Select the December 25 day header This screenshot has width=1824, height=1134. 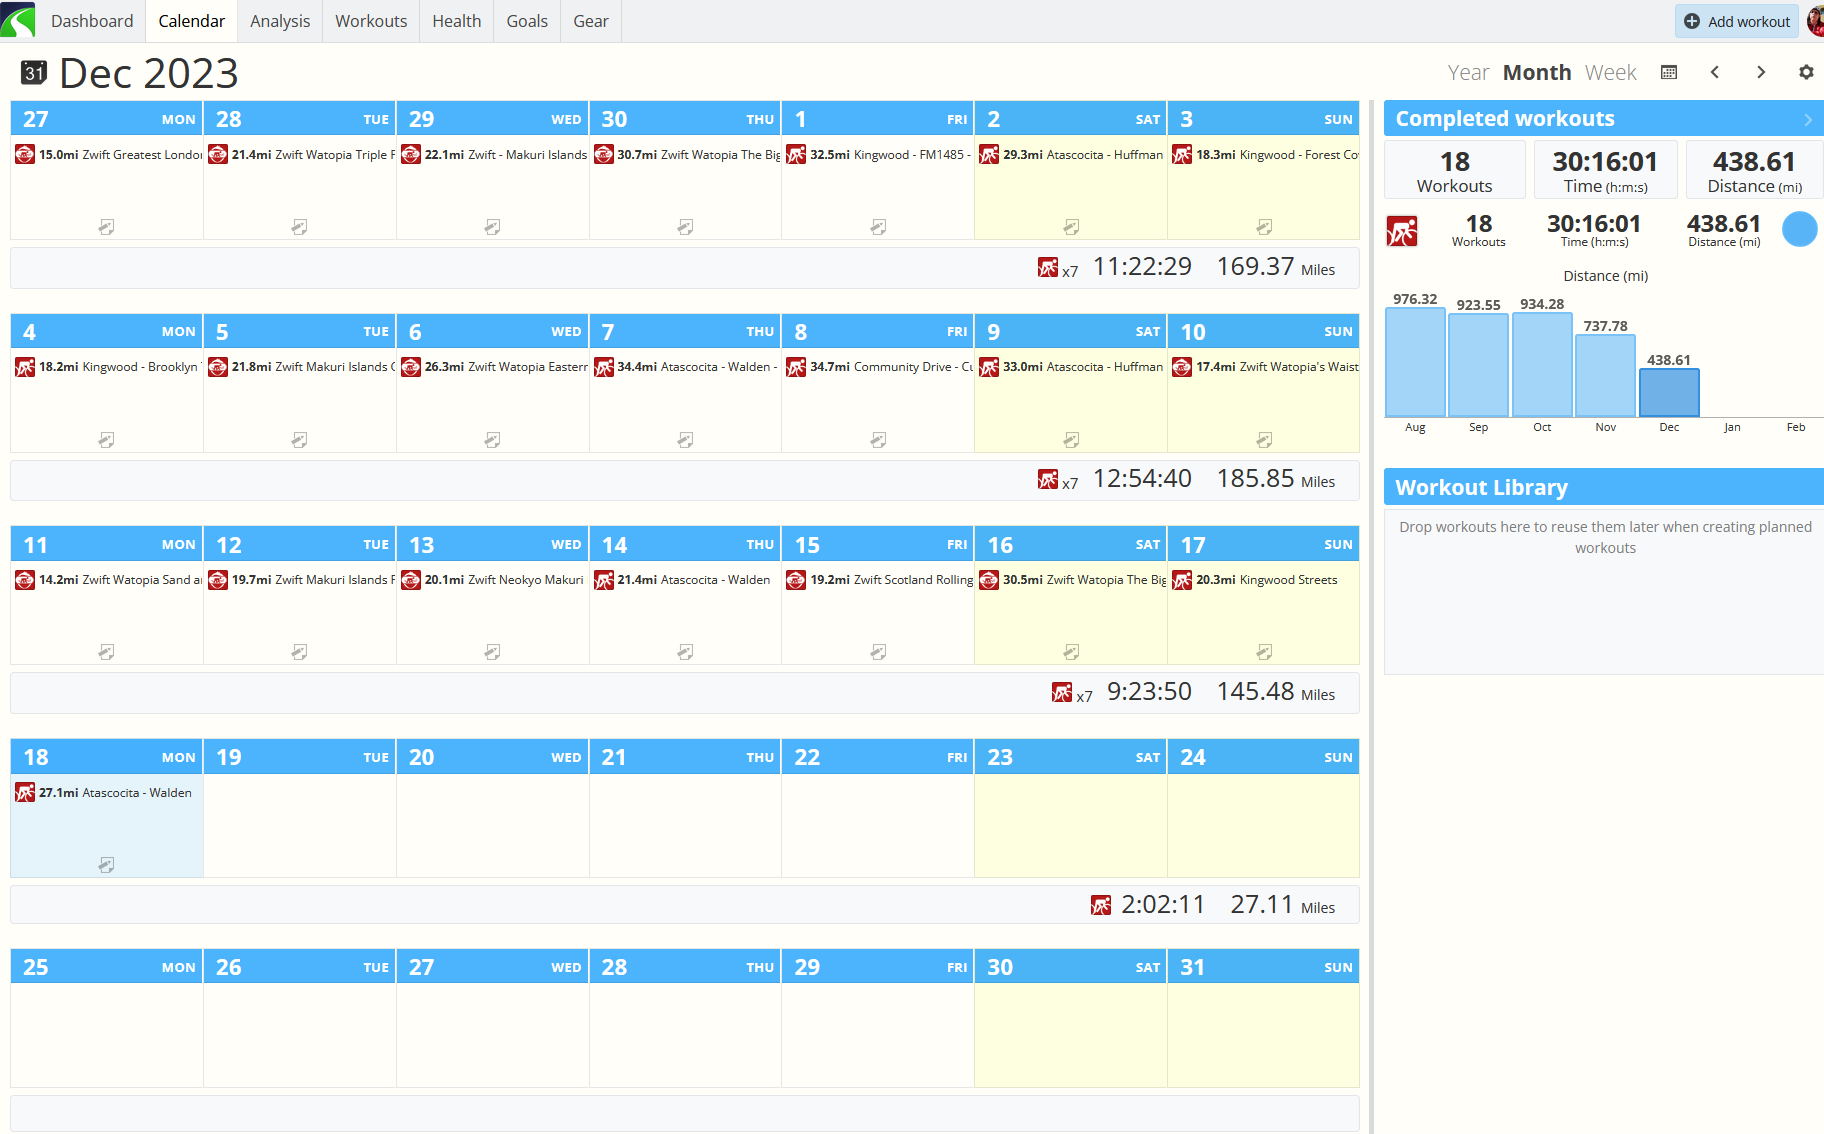click(x=107, y=967)
